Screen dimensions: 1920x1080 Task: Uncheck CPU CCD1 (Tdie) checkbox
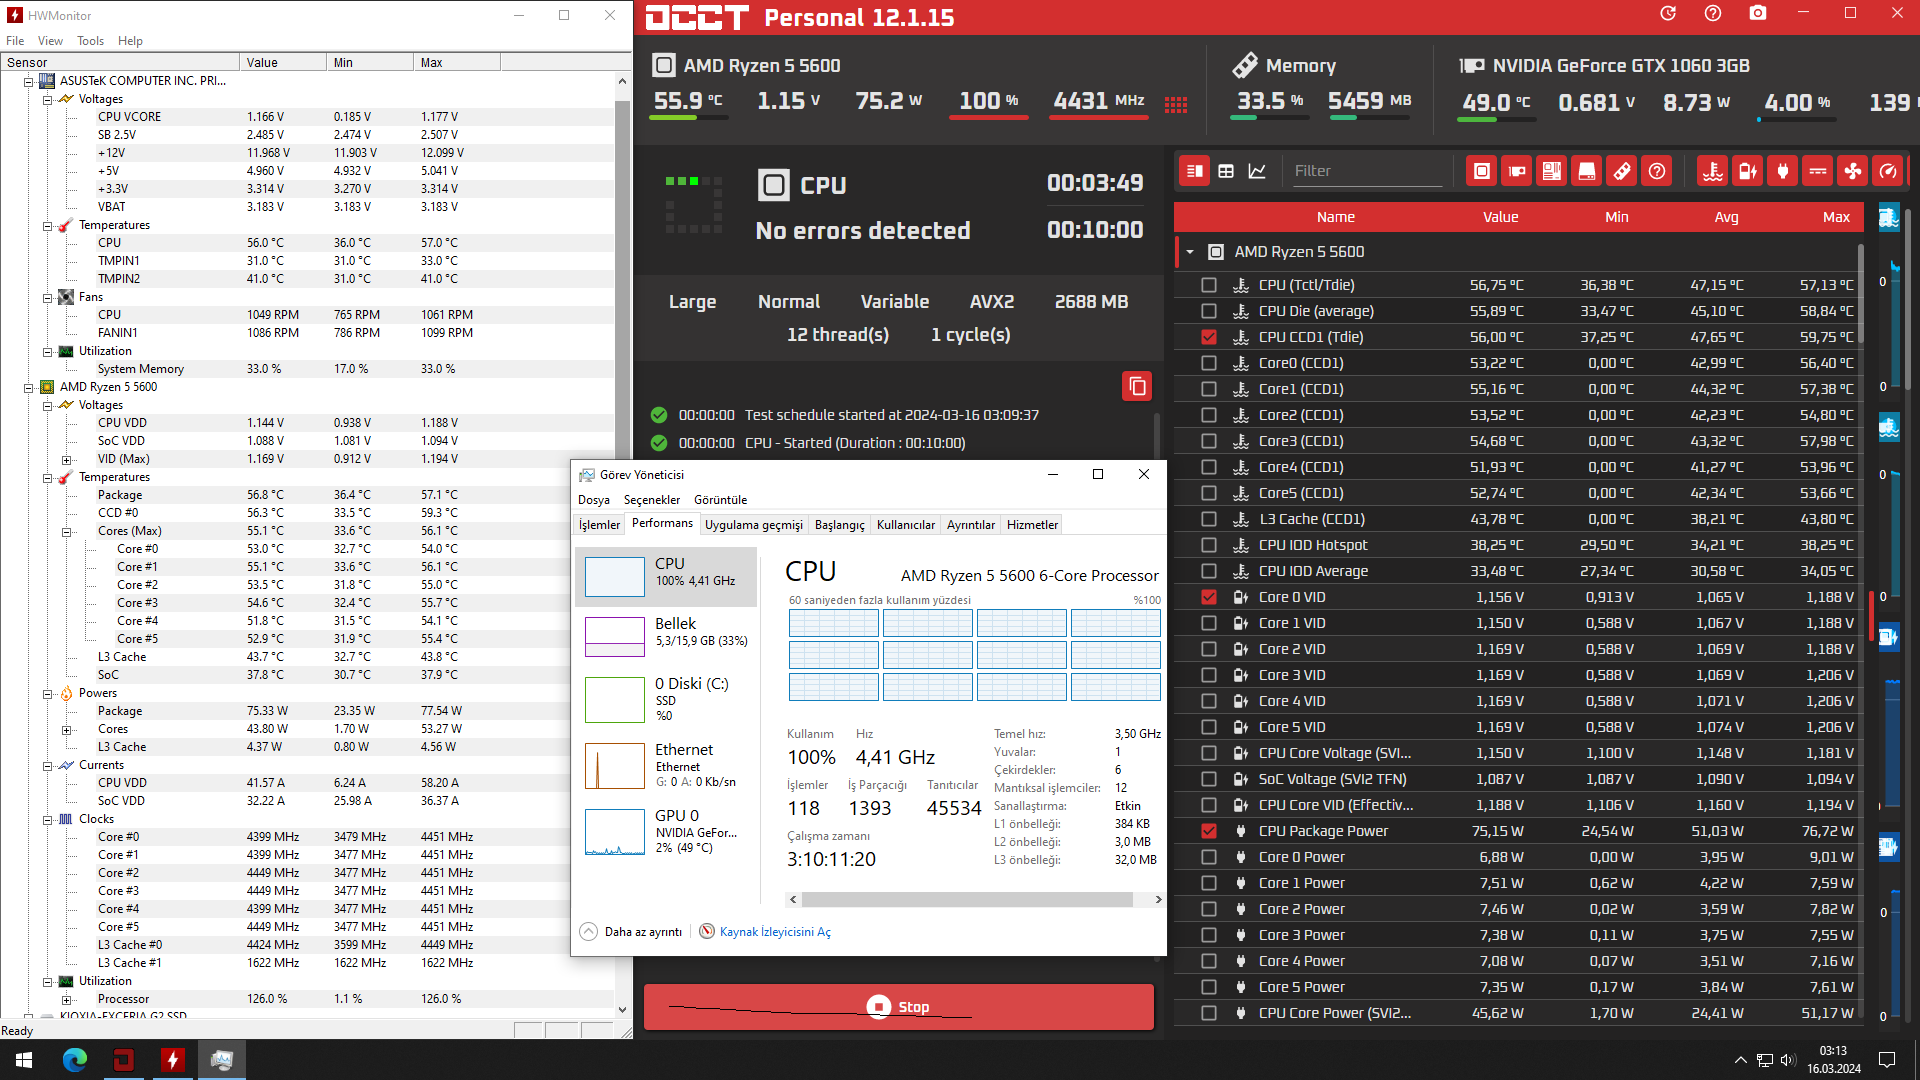(x=1209, y=337)
